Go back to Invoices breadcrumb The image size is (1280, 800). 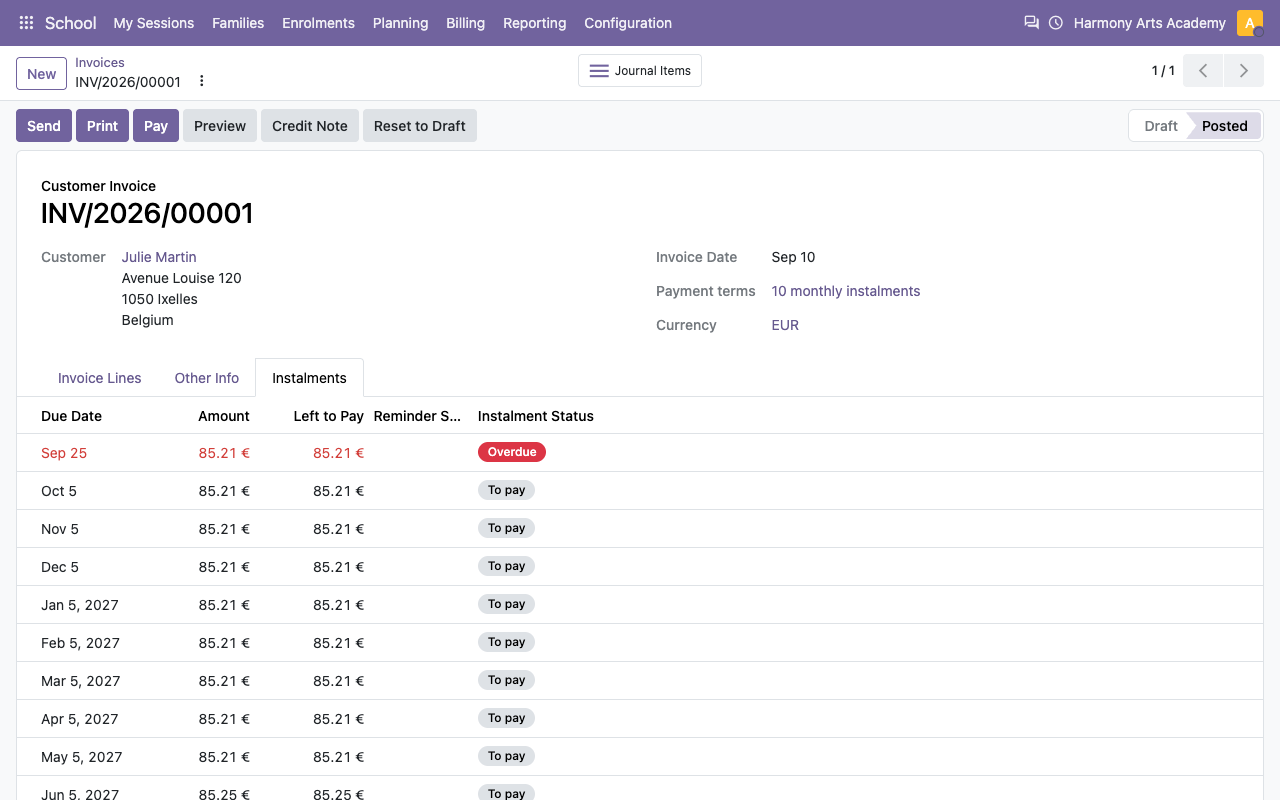tap(100, 62)
